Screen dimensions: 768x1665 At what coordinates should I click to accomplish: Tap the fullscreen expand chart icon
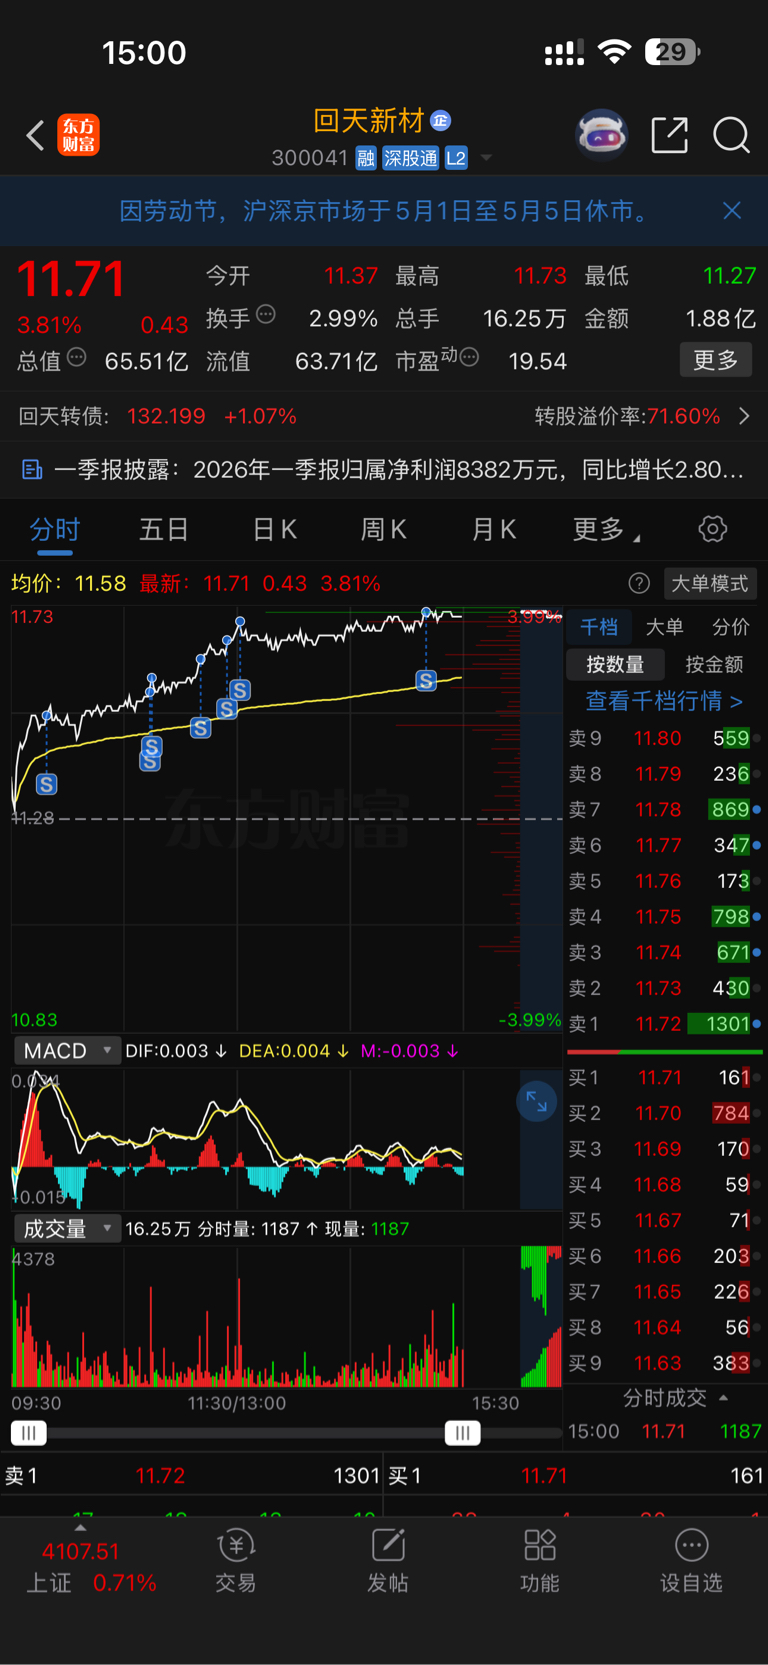click(x=537, y=1101)
